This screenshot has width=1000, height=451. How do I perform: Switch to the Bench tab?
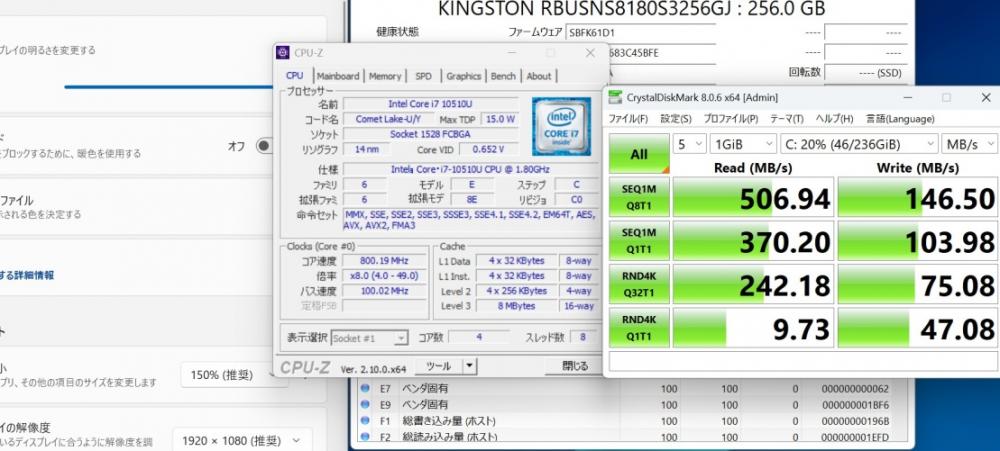point(503,76)
